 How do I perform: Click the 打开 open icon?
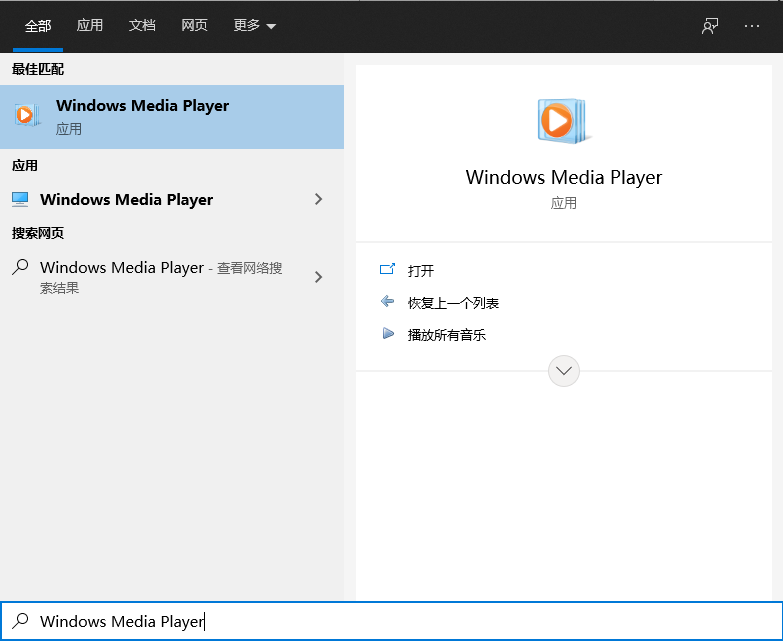[x=387, y=270]
